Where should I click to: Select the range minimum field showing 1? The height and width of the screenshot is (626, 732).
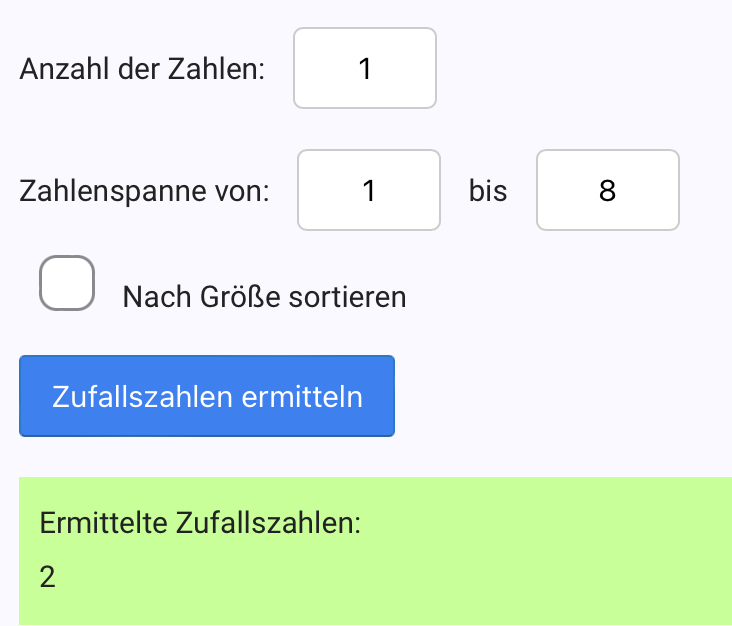[x=369, y=190]
